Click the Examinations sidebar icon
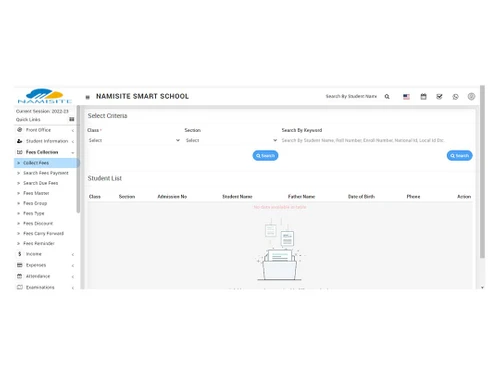 coord(20,287)
